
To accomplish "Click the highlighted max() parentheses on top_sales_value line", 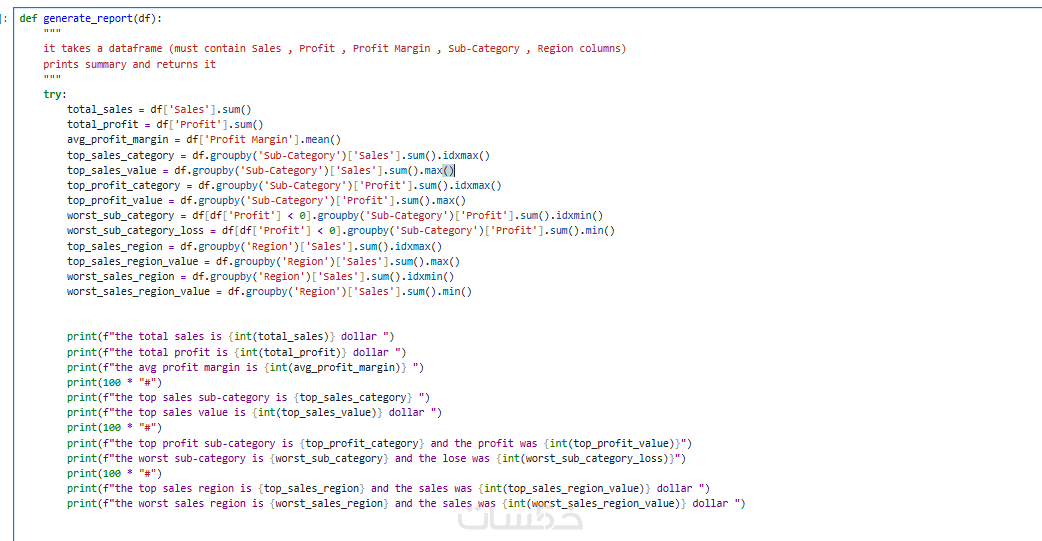I will (x=449, y=171).
